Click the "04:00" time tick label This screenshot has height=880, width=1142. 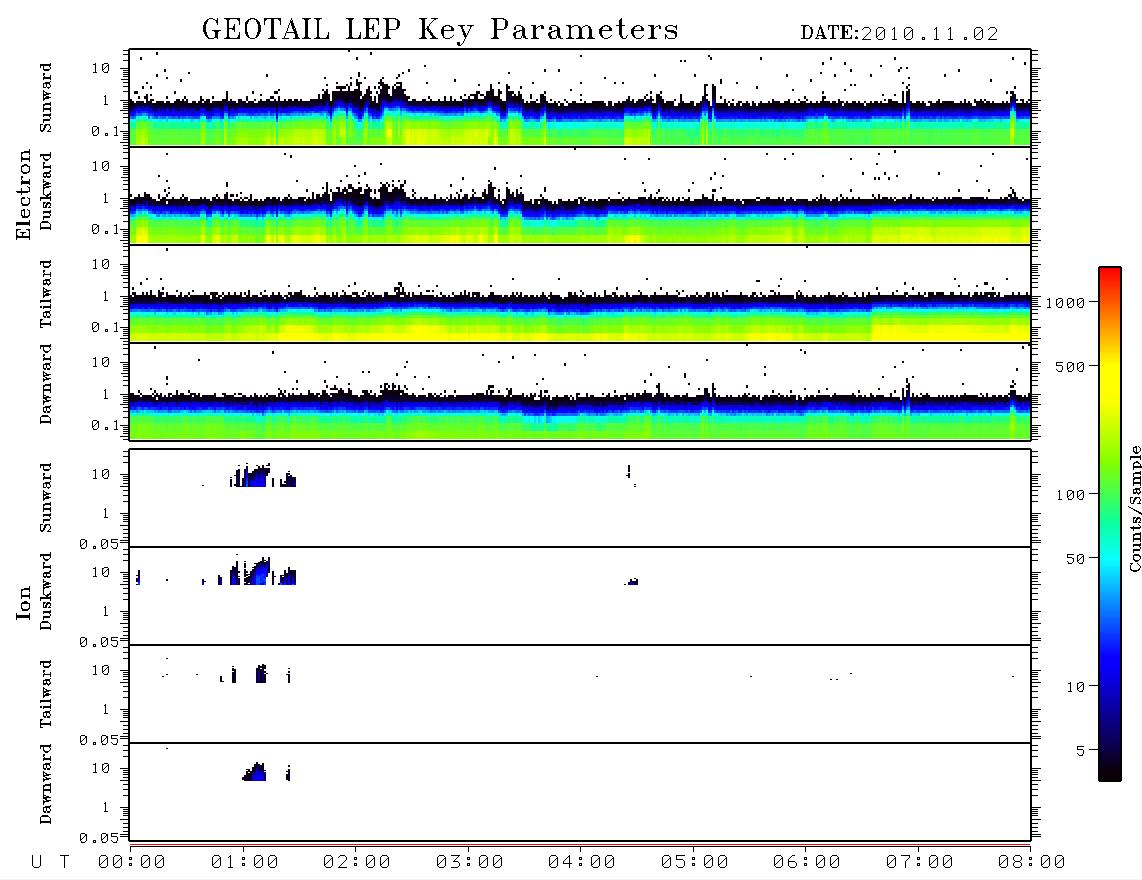point(582,863)
